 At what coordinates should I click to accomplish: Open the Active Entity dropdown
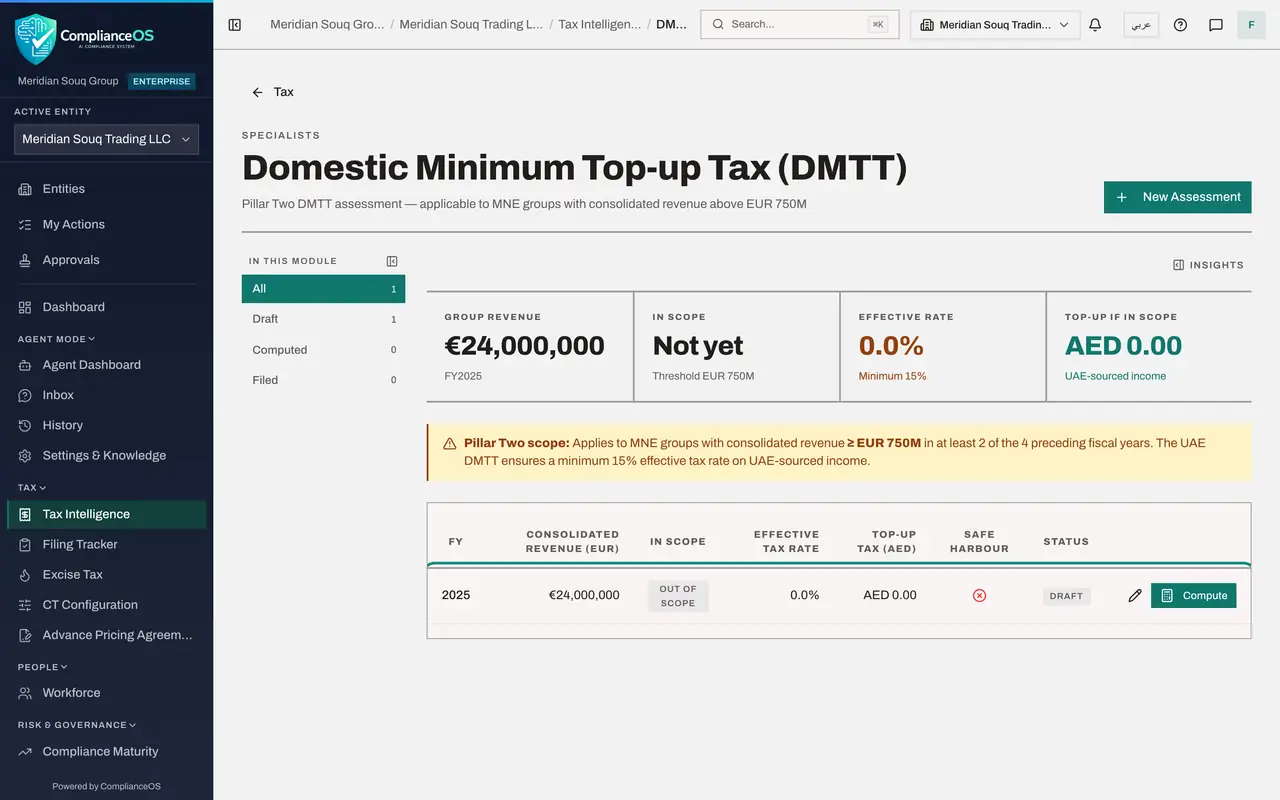[106, 139]
